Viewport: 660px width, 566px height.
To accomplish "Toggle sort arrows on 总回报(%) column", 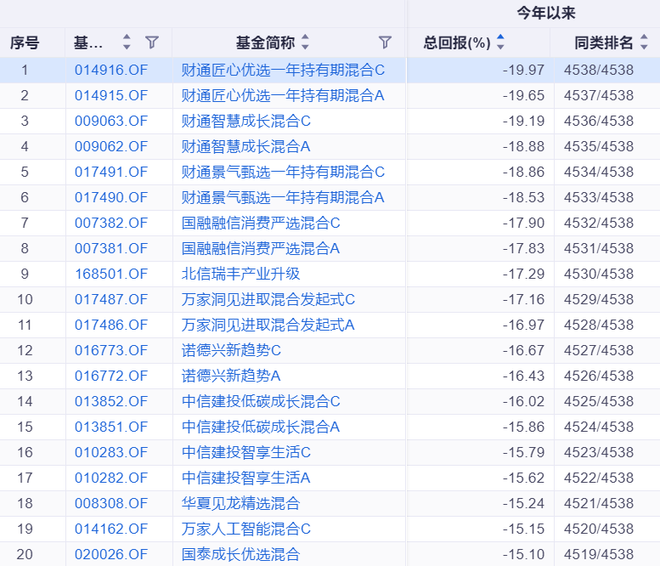I will [x=501, y=42].
